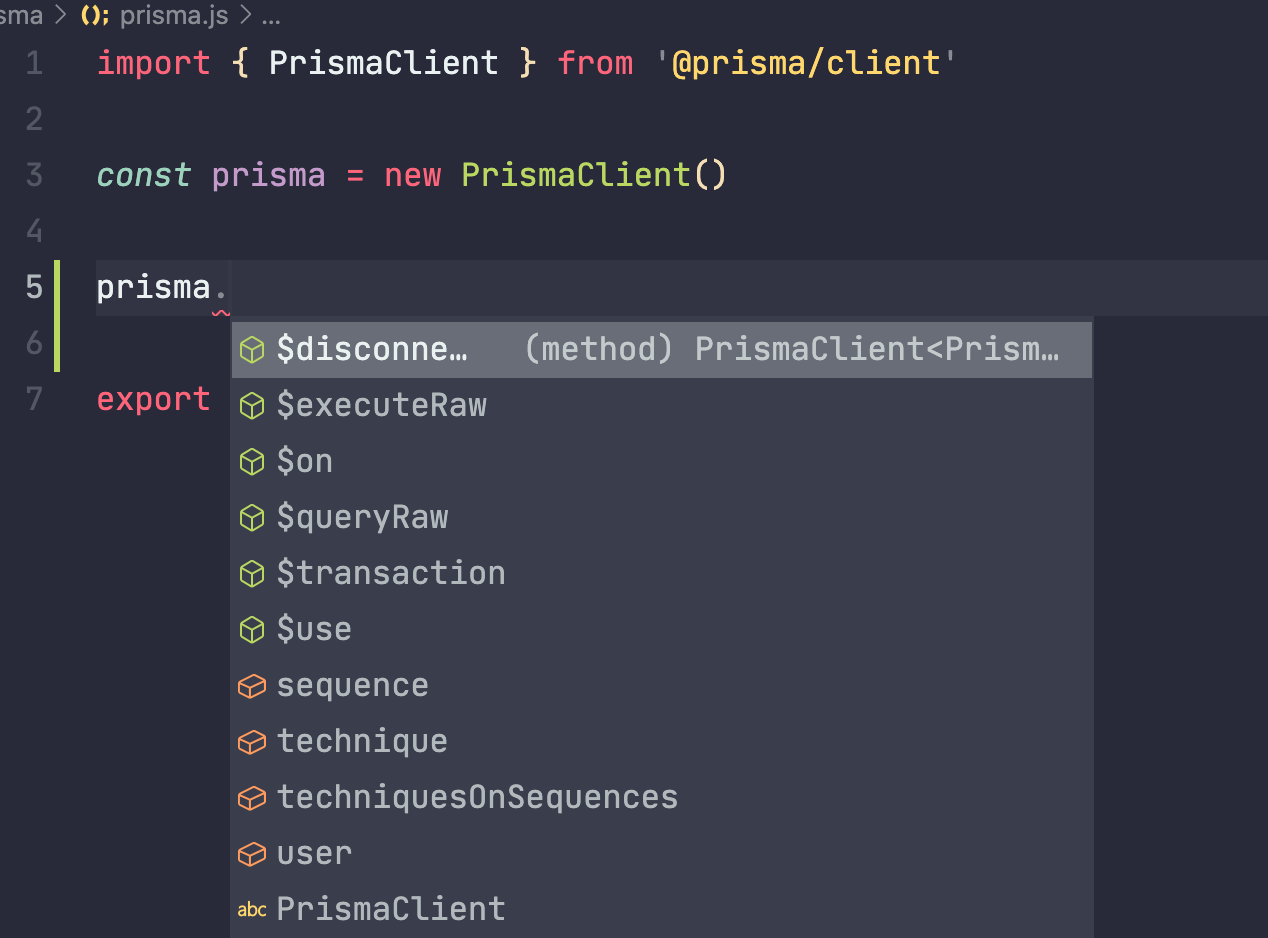The height and width of the screenshot is (938, 1268).
Task: Click the cube icon next to $executeRaw
Action: 251,405
